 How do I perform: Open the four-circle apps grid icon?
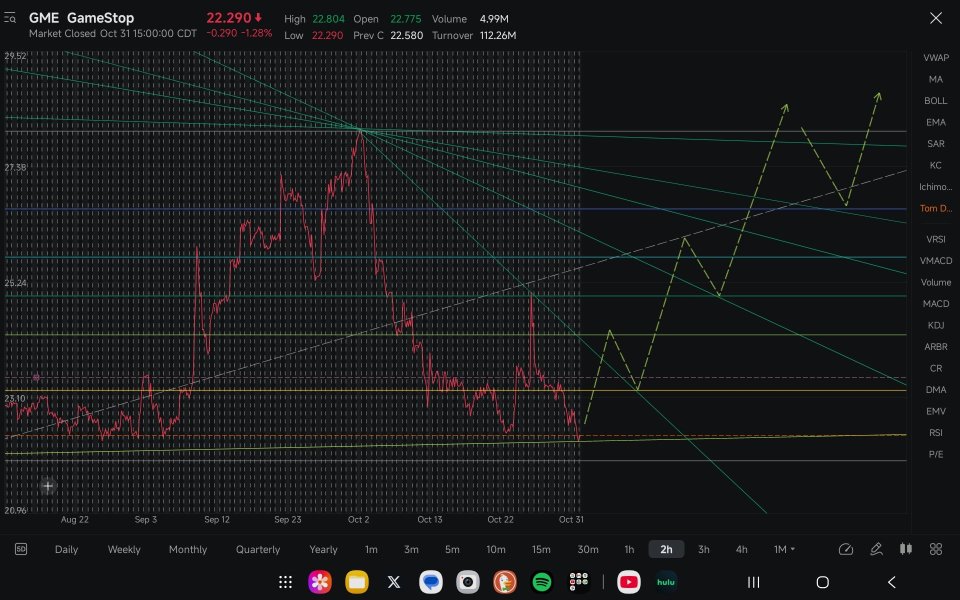(936, 549)
